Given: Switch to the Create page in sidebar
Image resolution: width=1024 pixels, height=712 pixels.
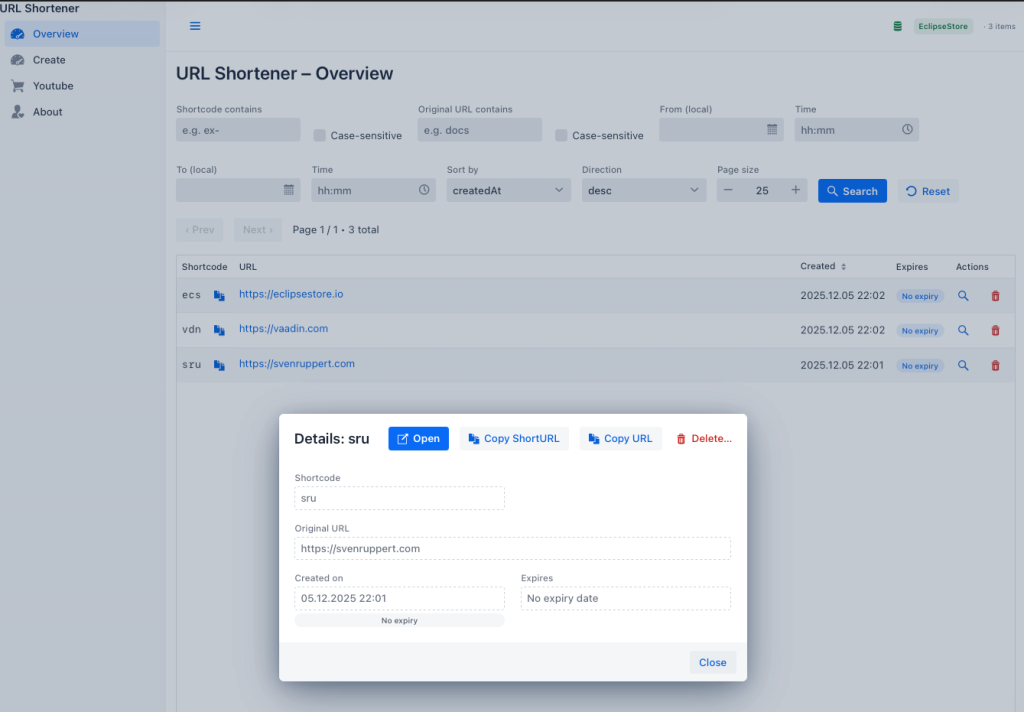Looking at the screenshot, I should [50, 60].
